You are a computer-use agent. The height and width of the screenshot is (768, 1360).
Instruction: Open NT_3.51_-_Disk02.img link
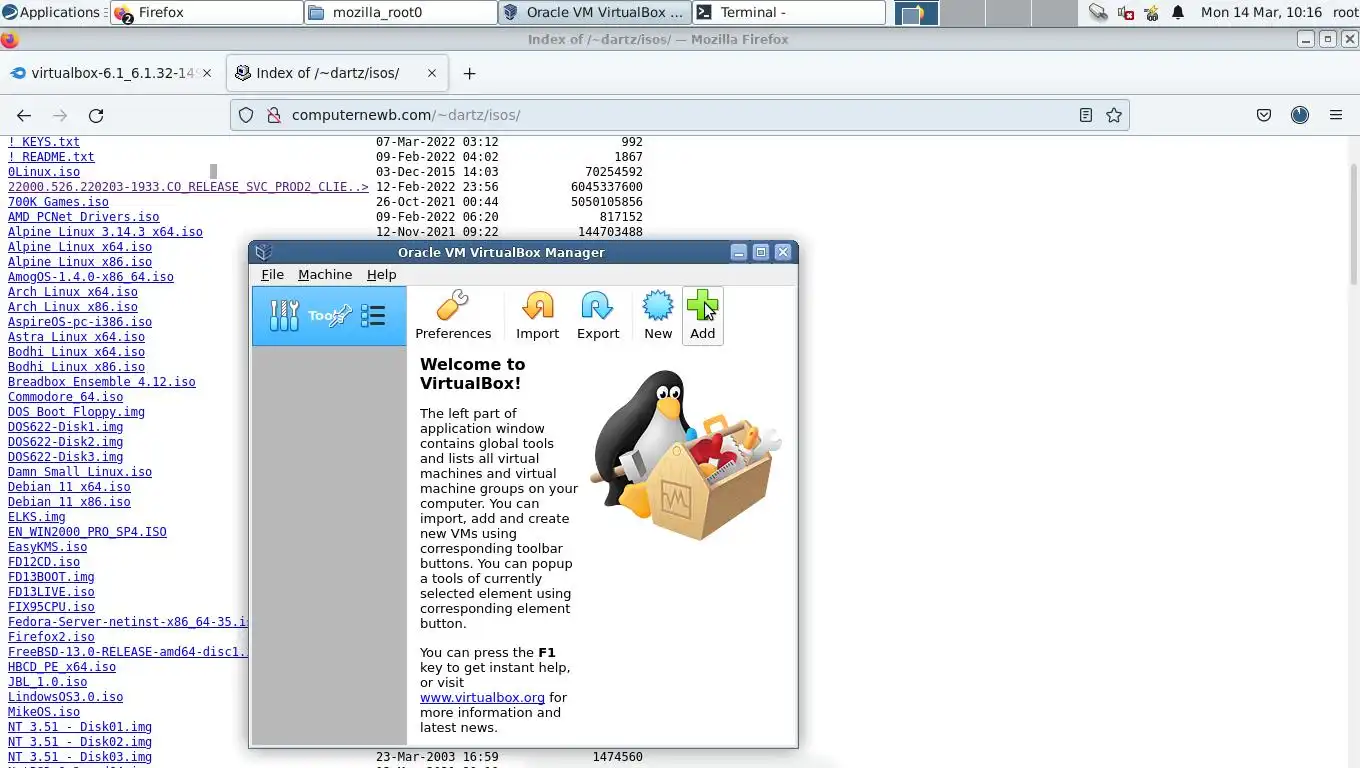coord(80,742)
